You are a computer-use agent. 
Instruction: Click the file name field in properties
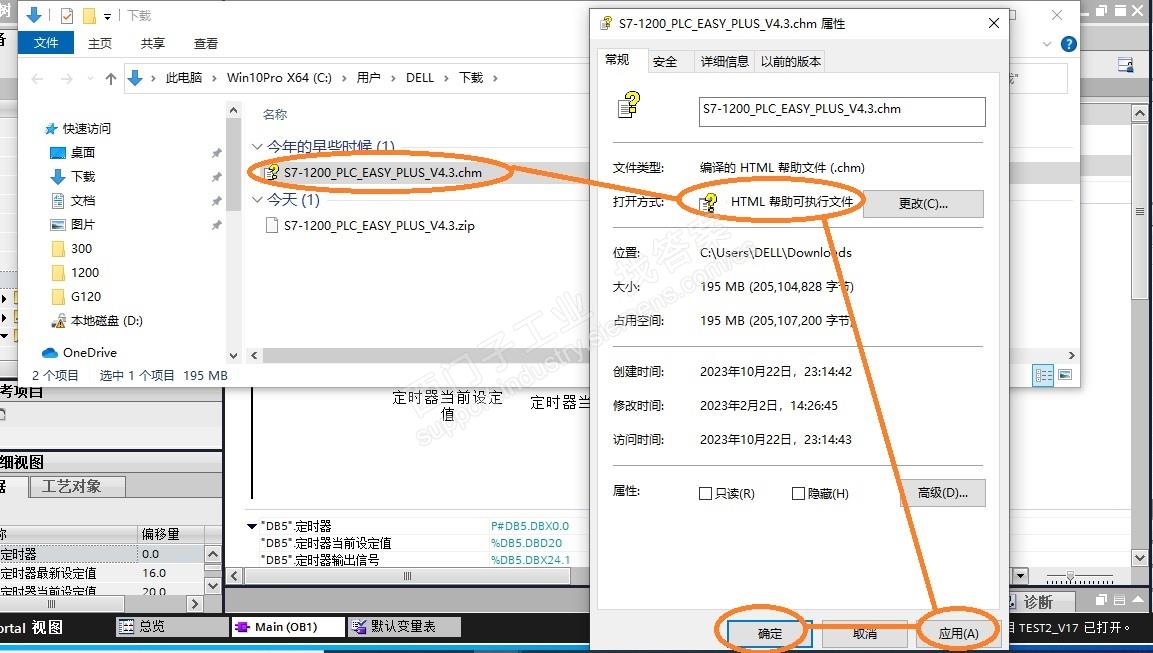pos(842,112)
